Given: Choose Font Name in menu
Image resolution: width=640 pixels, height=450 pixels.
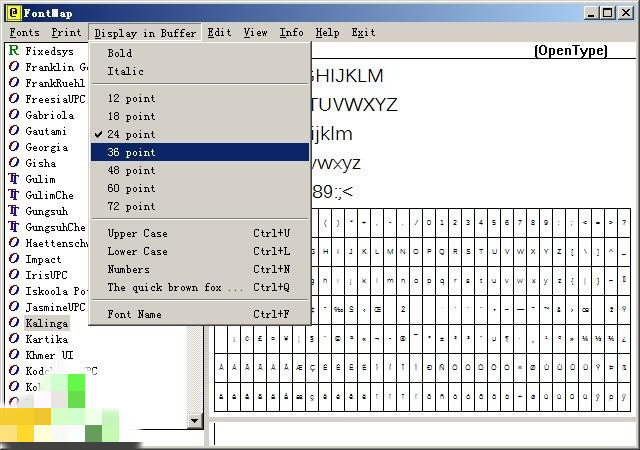Looking at the screenshot, I should 200,314.
